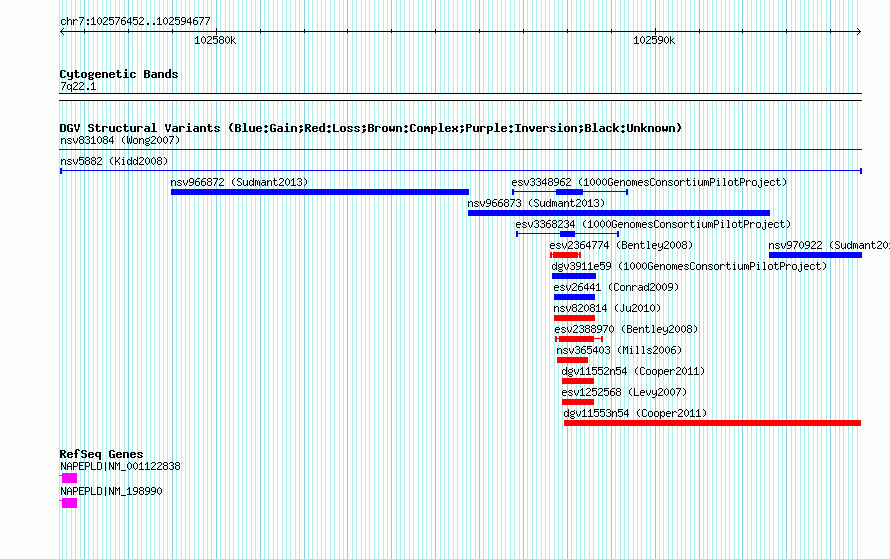Select the nsv5882 (Kidd2008) variant label
This screenshot has height=559, width=890.
(x=114, y=161)
